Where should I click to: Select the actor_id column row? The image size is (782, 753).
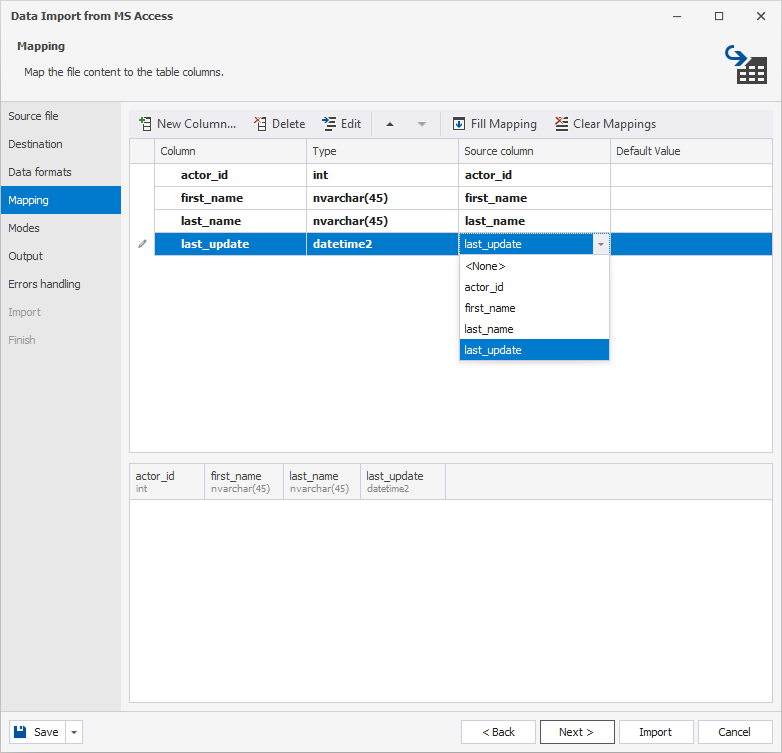230,175
